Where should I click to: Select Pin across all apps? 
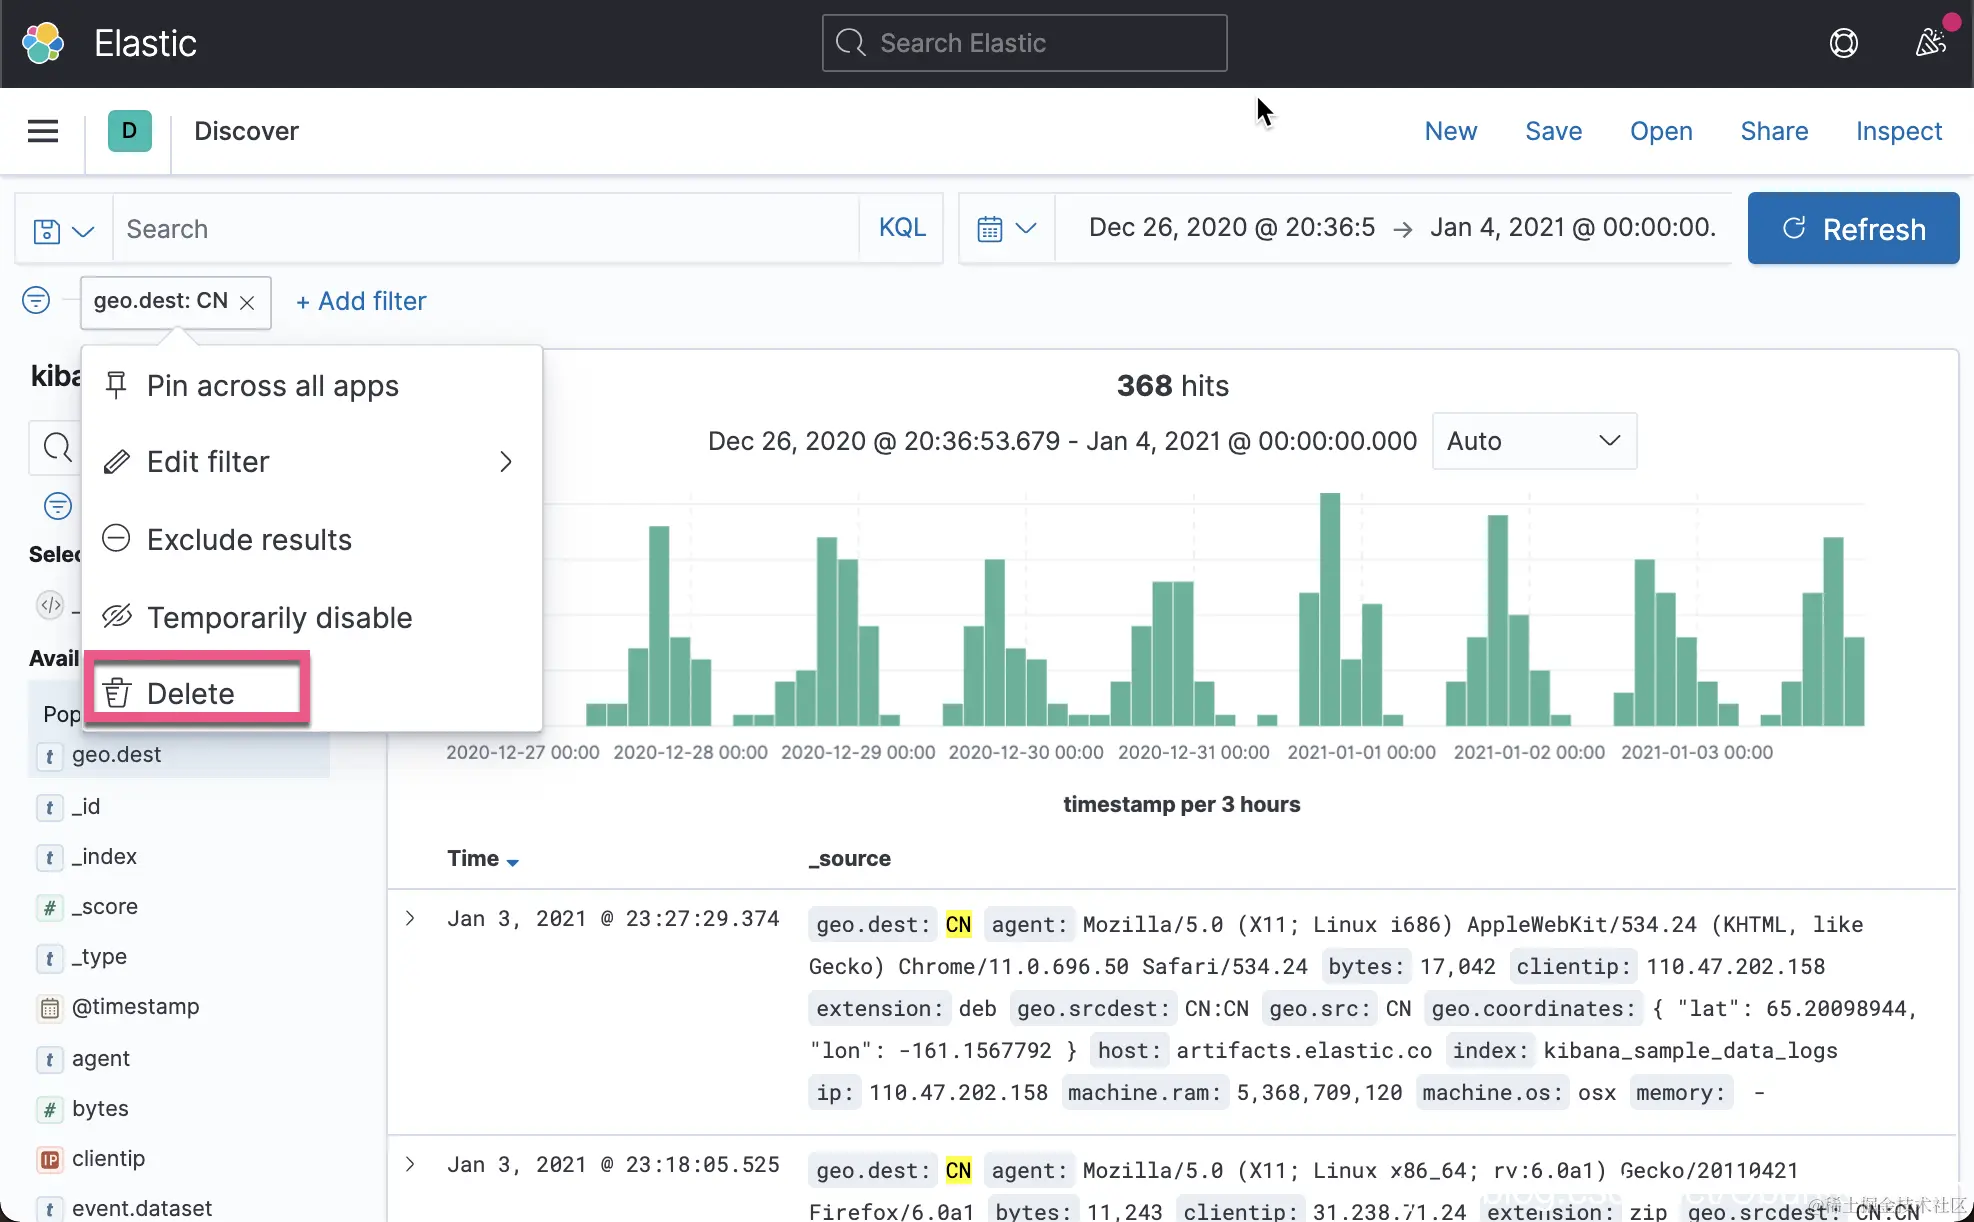272,386
